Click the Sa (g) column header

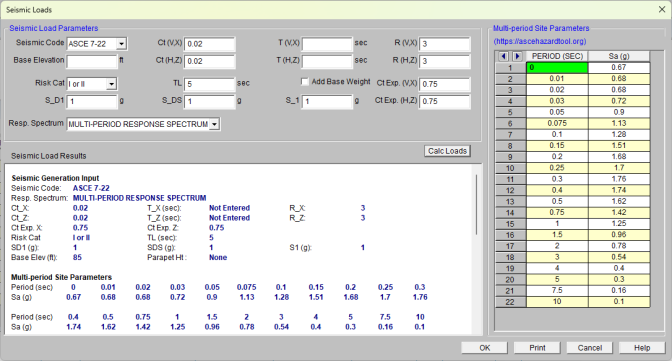[x=619, y=56]
